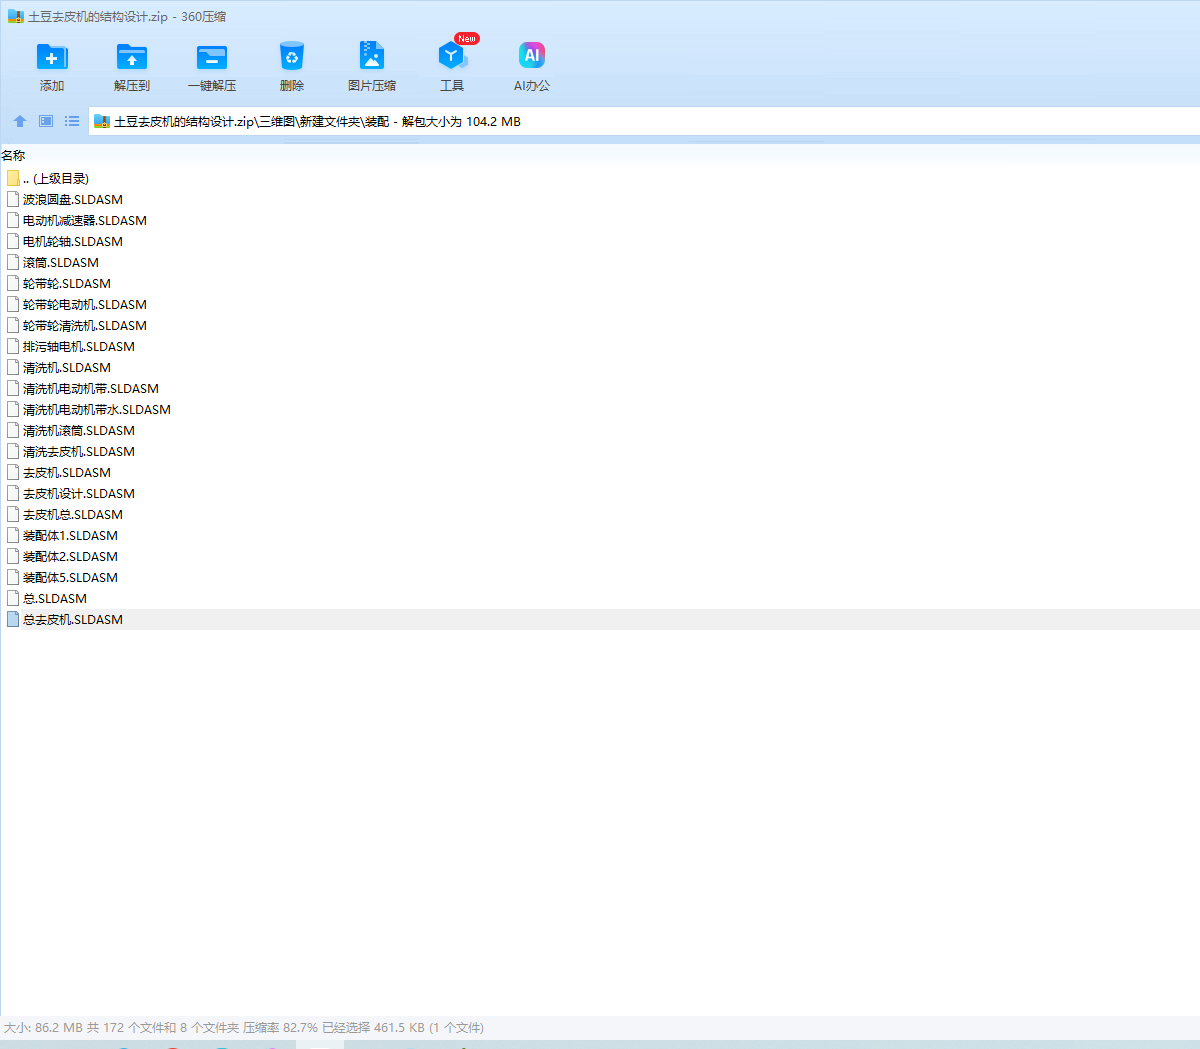The height and width of the screenshot is (1049, 1200).
Task: Click the file icon beside 总去皮机.SLDASM
Action: pyautogui.click(x=13, y=619)
